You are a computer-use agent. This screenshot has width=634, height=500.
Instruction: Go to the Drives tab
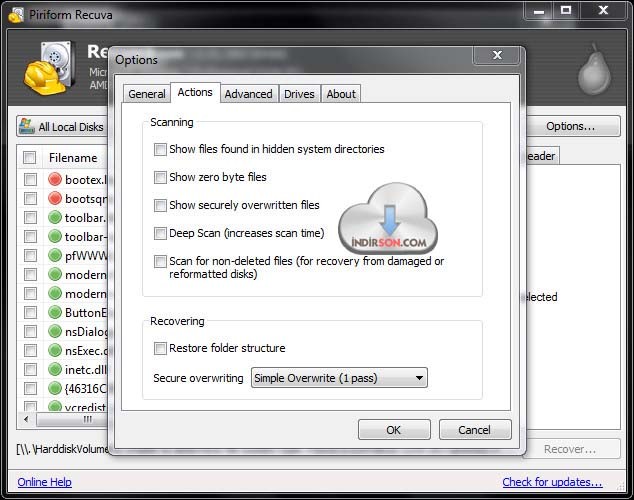coord(299,94)
